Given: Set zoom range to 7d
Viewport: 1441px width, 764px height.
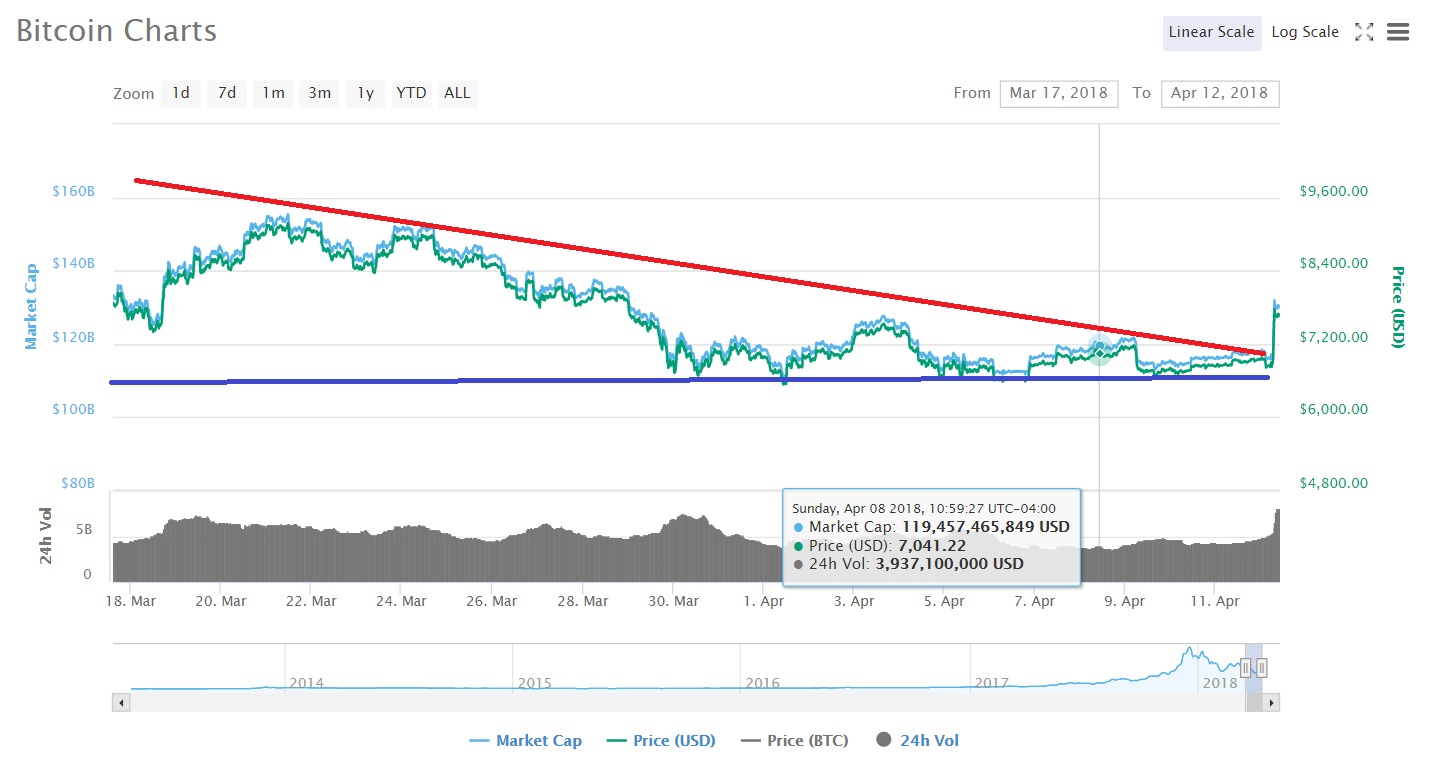Looking at the screenshot, I should (227, 93).
